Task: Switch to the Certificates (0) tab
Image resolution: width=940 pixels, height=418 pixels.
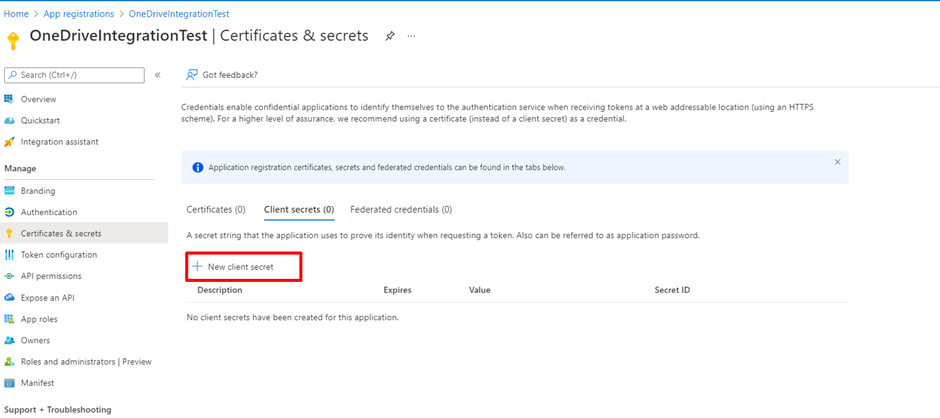Action: (216, 210)
